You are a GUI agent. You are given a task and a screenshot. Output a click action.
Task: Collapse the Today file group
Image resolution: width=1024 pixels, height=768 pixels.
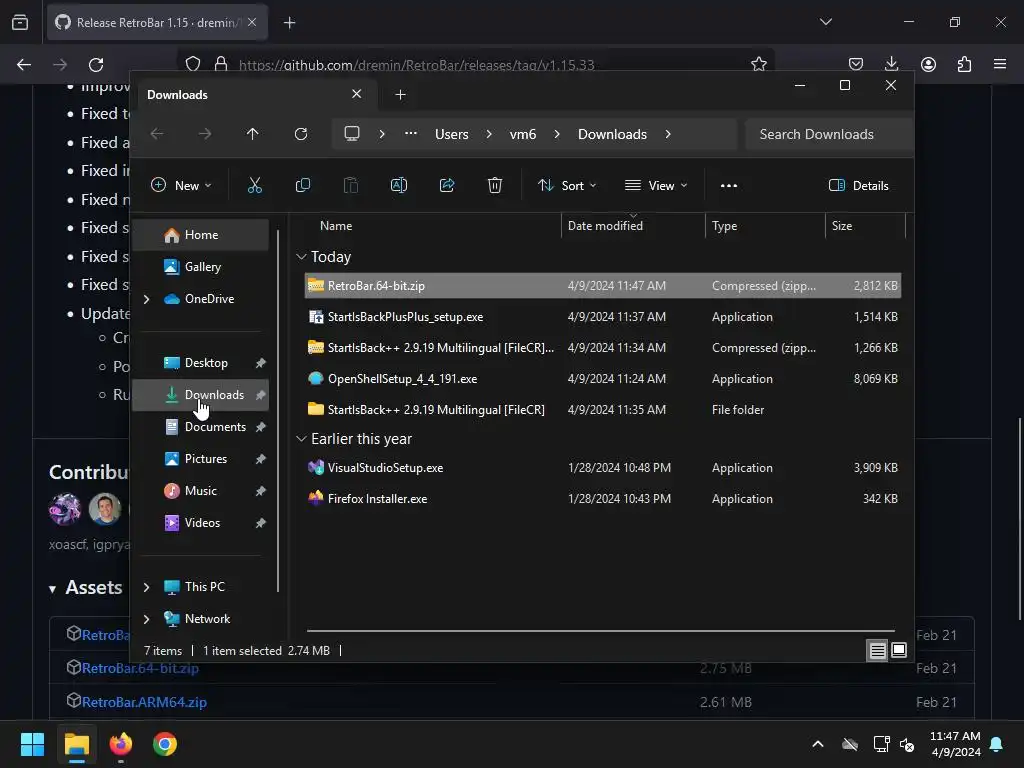point(301,257)
